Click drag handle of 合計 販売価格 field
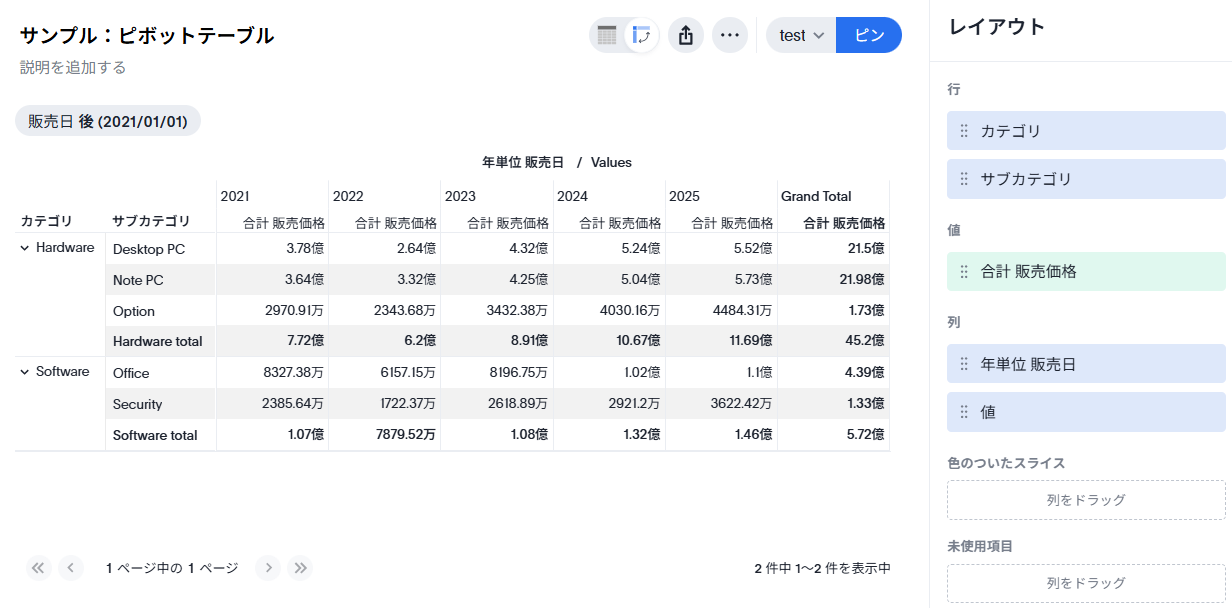This screenshot has width=1232, height=608. pyautogui.click(x=964, y=271)
